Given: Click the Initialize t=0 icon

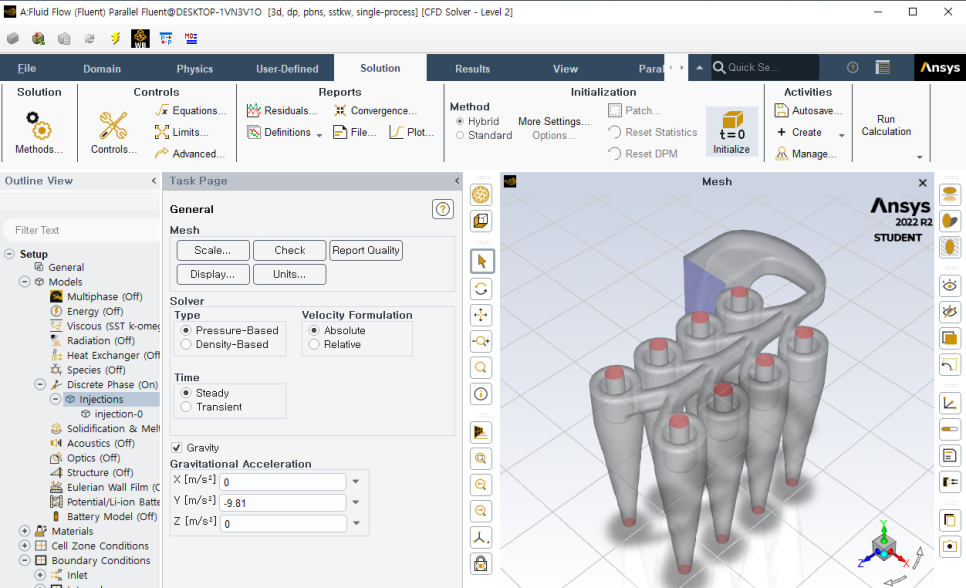Looking at the screenshot, I should pos(732,126).
